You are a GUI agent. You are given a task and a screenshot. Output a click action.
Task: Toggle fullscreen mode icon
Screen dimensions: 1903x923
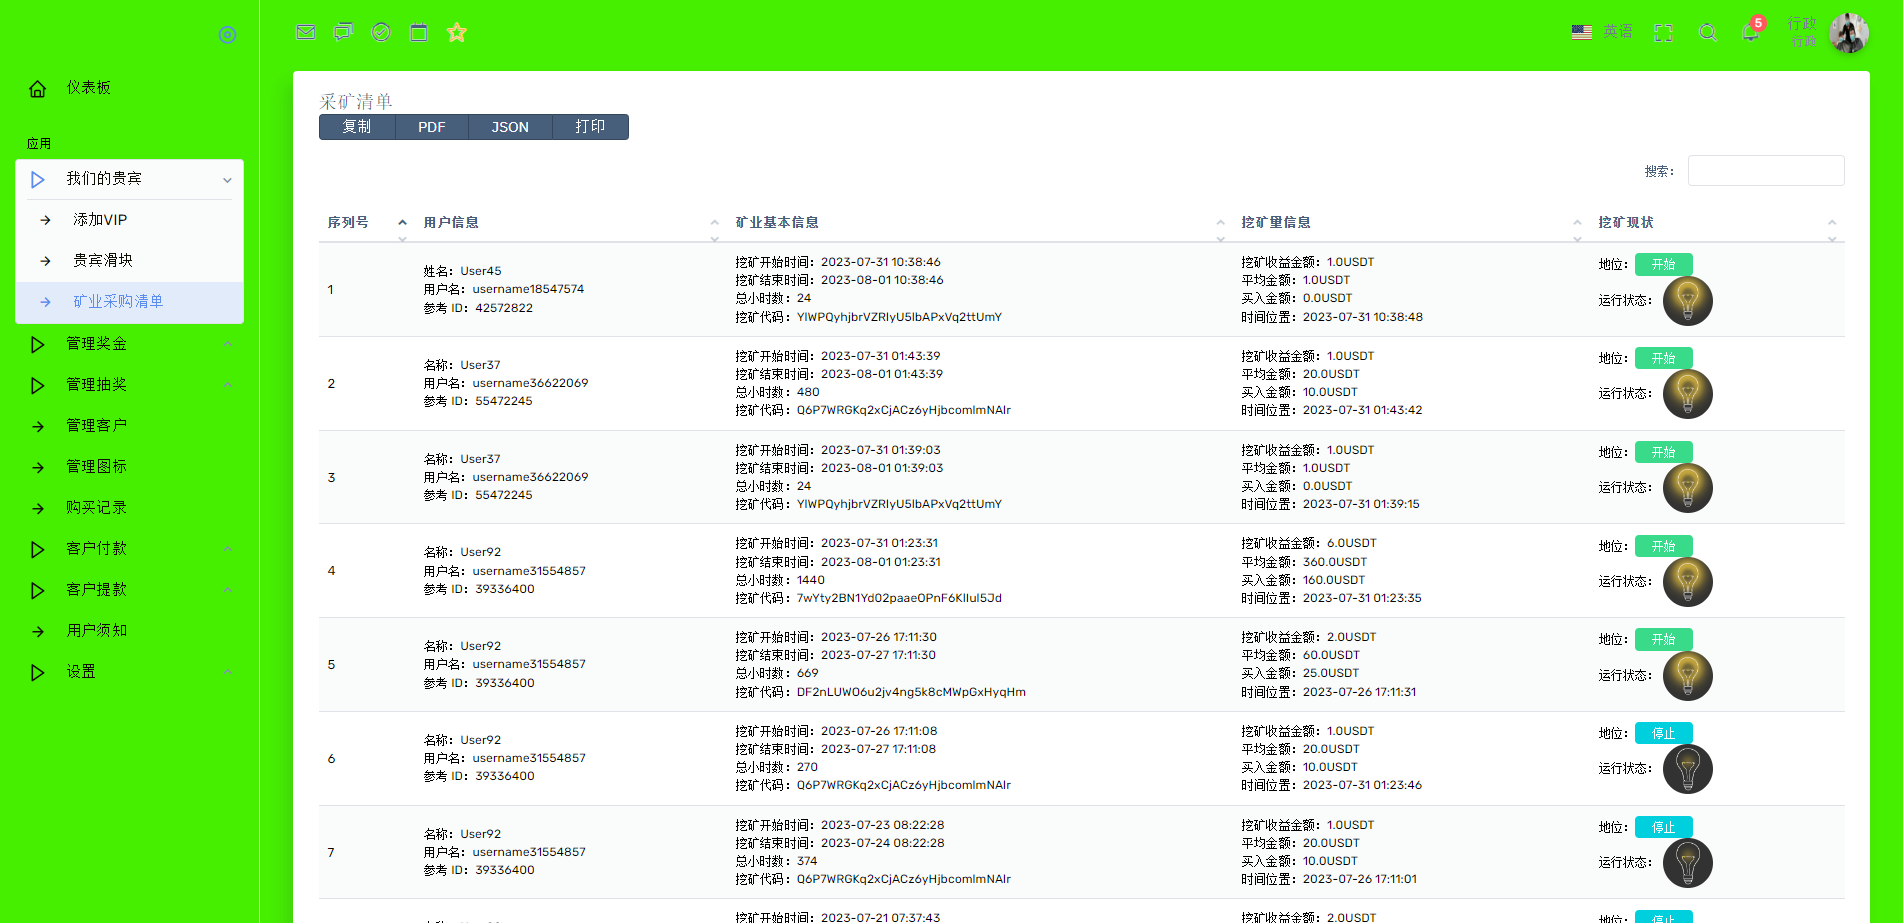pyautogui.click(x=1663, y=33)
